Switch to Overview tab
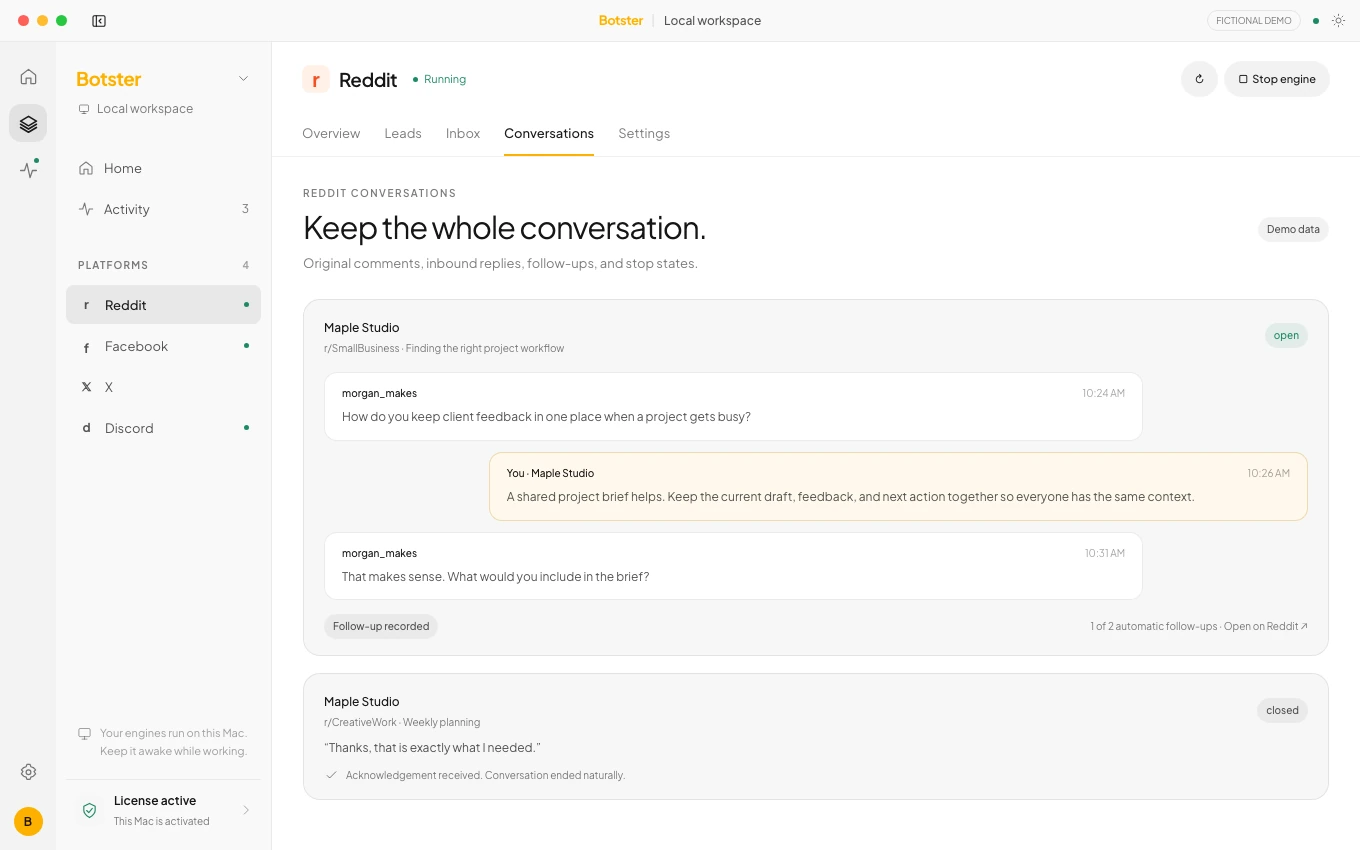 [331, 133]
